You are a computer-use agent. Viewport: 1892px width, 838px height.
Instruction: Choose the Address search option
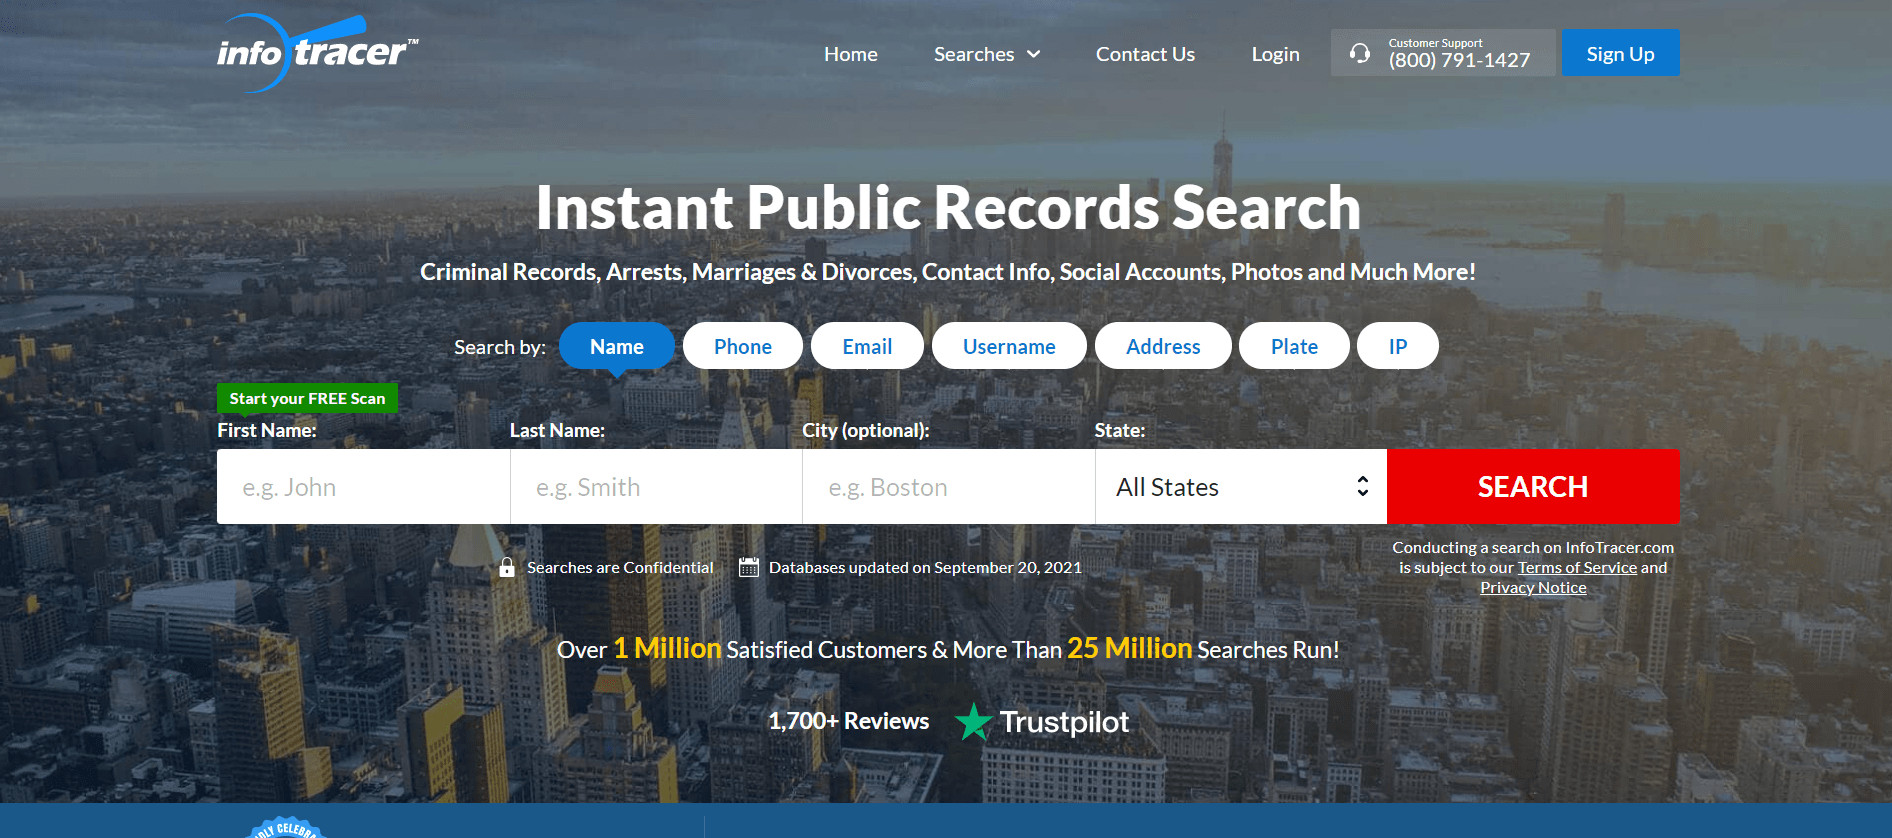[1163, 346]
